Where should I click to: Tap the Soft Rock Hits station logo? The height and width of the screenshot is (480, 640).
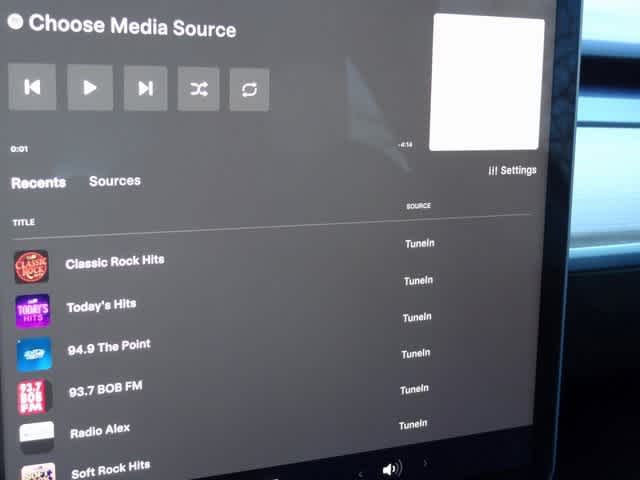(39, 471)
